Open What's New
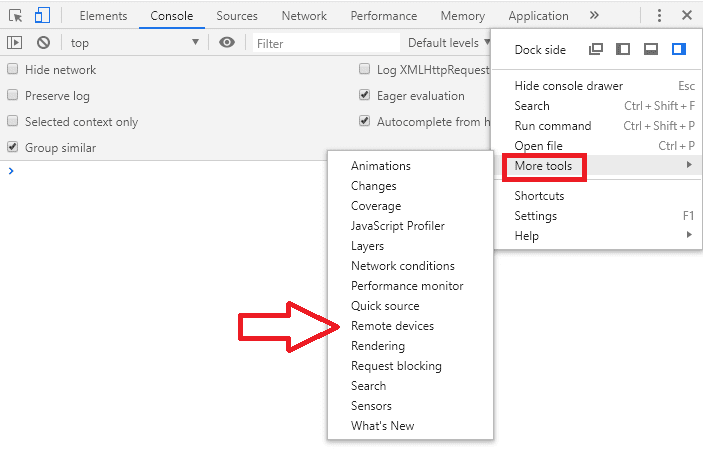Image resolution: width=703 pixels, height=462 pixels. [x=410, y=425]
